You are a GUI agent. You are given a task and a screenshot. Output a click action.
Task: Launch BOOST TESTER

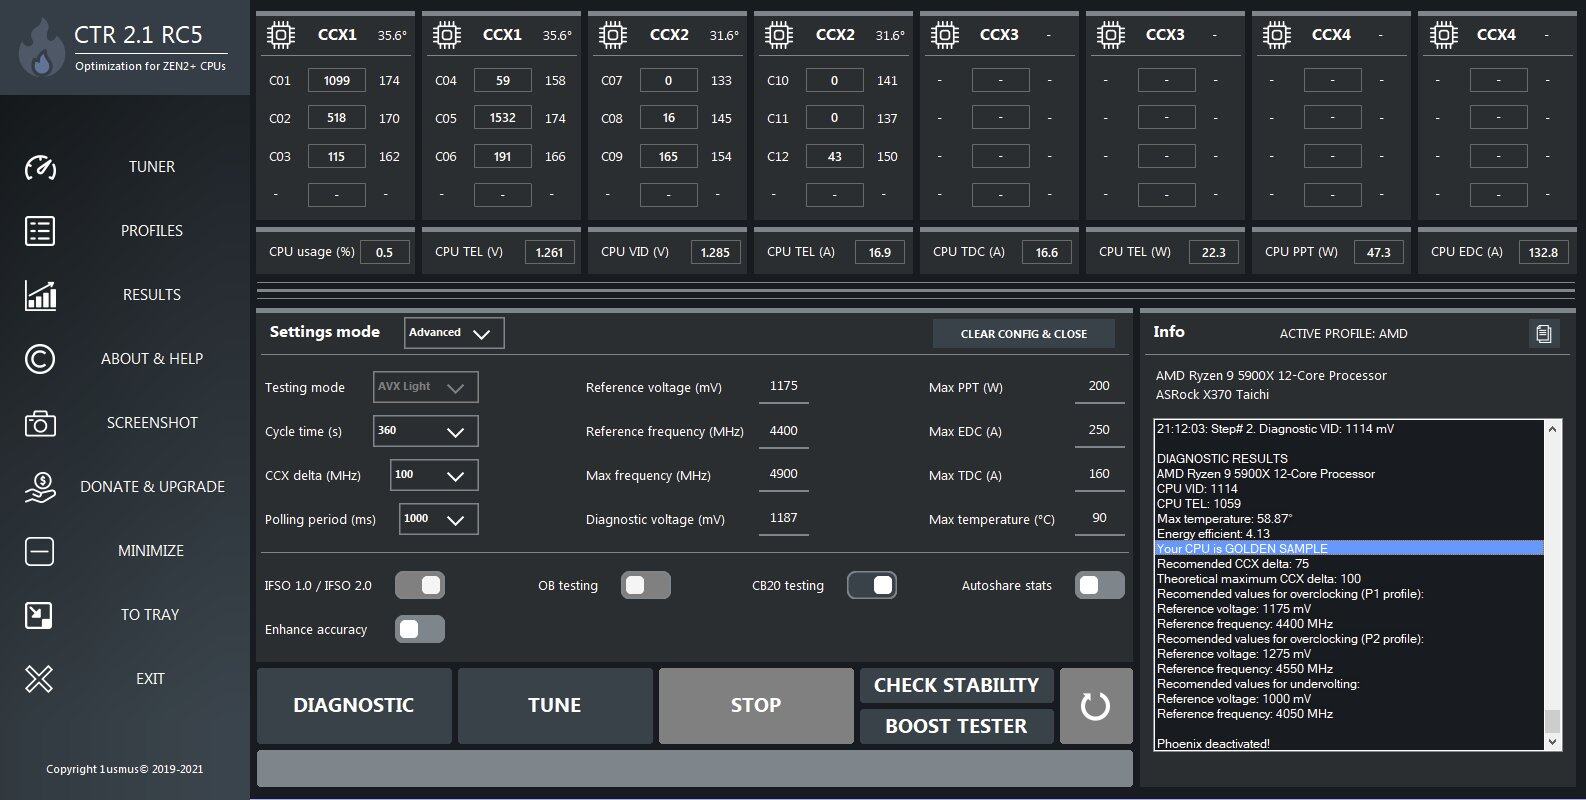(956, 726)
